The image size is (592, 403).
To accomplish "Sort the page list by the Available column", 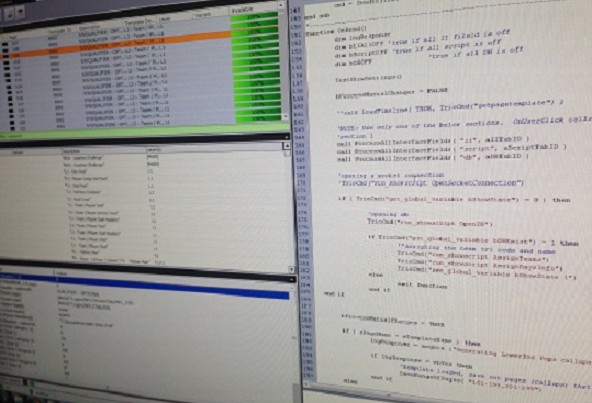I will (x=253, y=10).
